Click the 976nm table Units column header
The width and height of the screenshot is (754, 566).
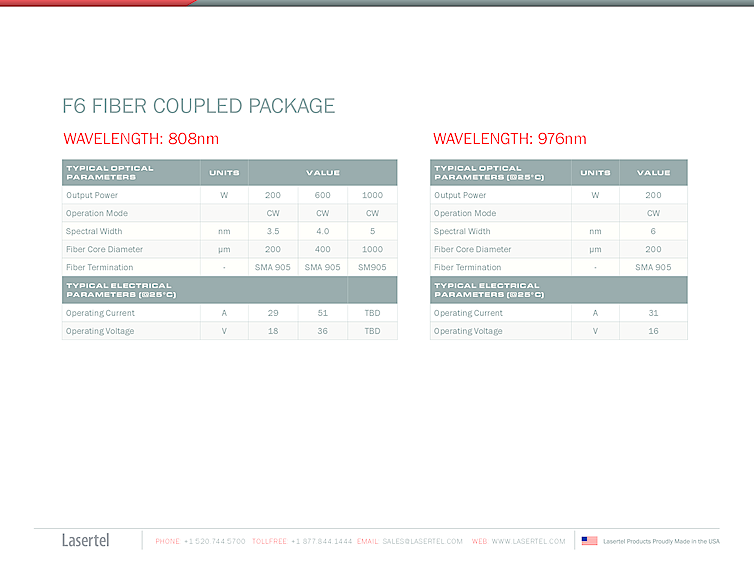(595, 173)
